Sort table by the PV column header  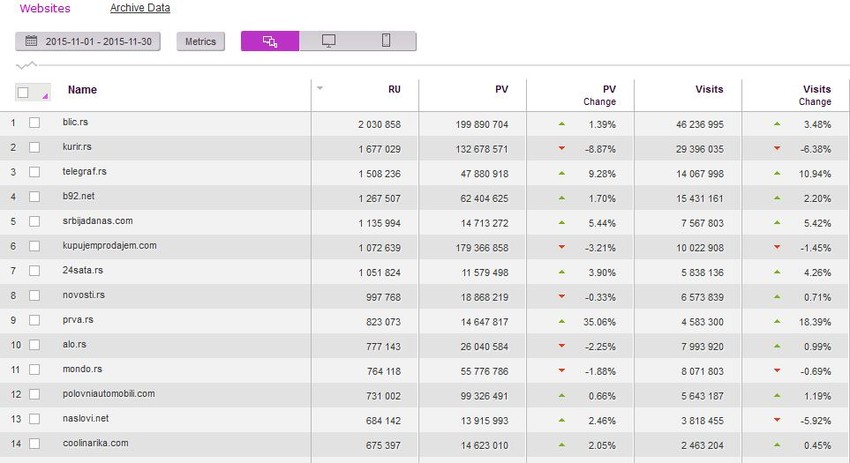pyautogui.click(x=502, y=90)
